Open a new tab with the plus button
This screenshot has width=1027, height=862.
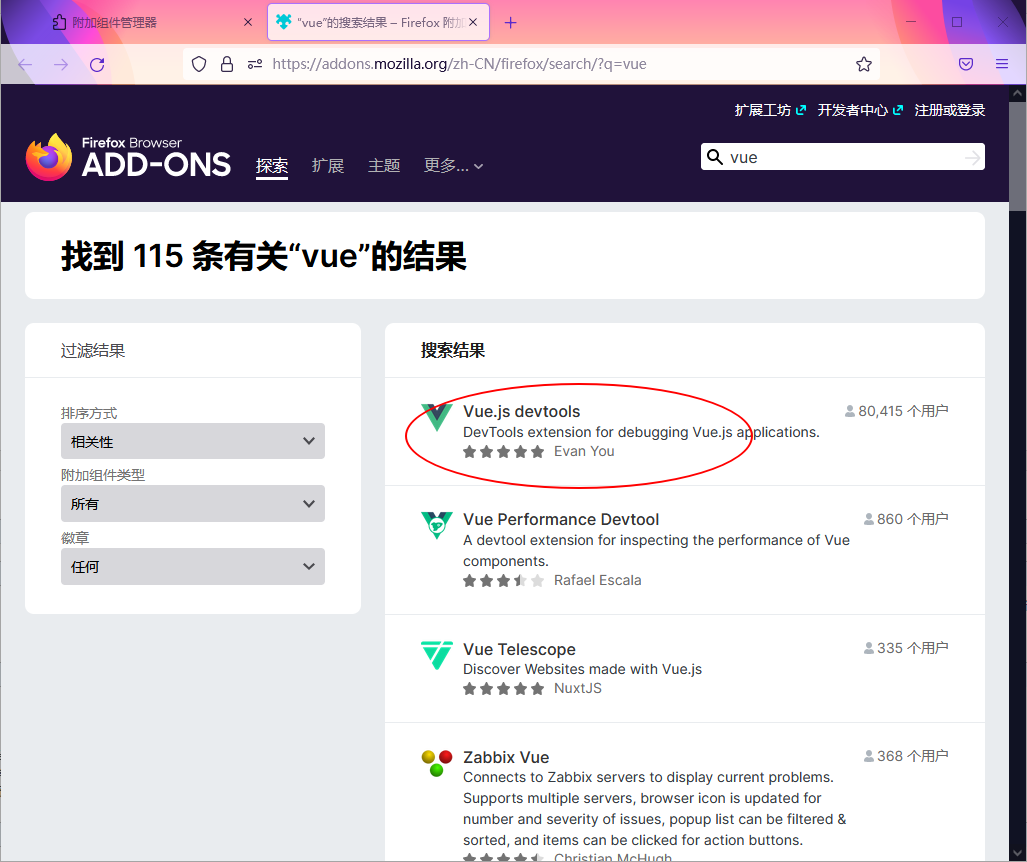510,23
